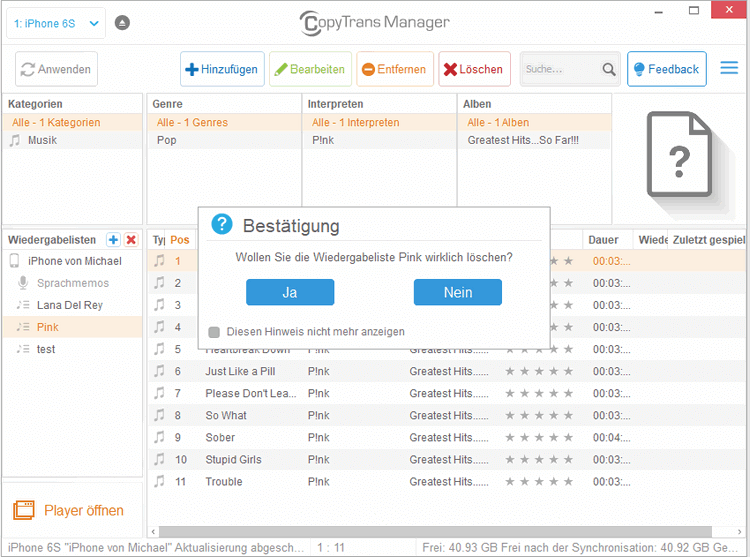The width and height of the screenshot is (750, 557).
Task: Click left scroll arrow of track list
Action: [x=153, y=532]
